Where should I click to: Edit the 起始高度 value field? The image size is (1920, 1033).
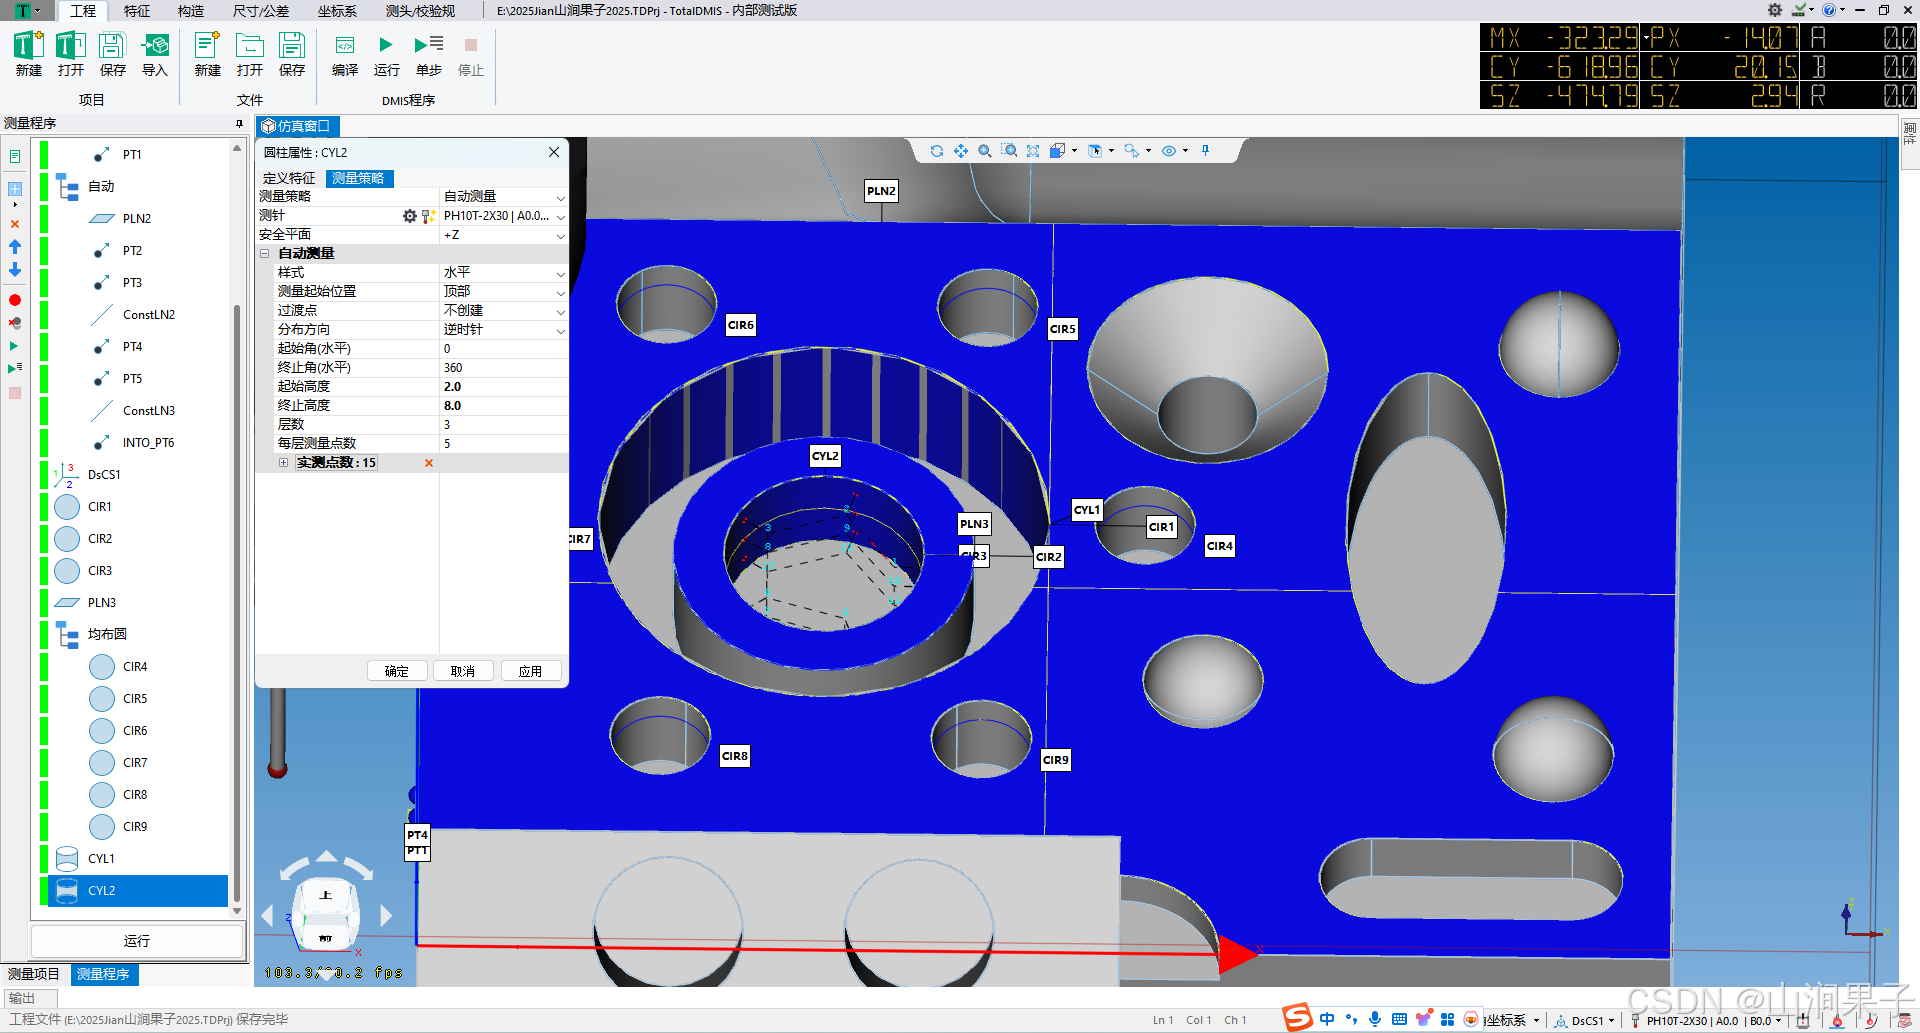[x=504, y=387]
